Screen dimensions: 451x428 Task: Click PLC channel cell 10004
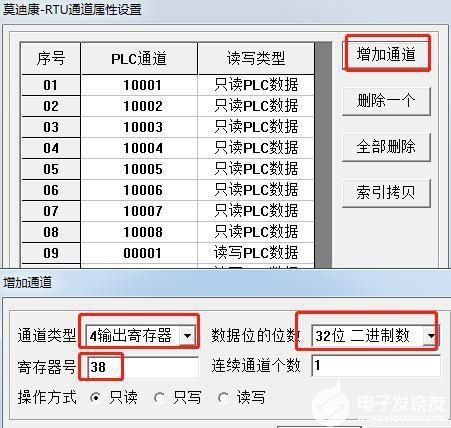coord(139,148)
